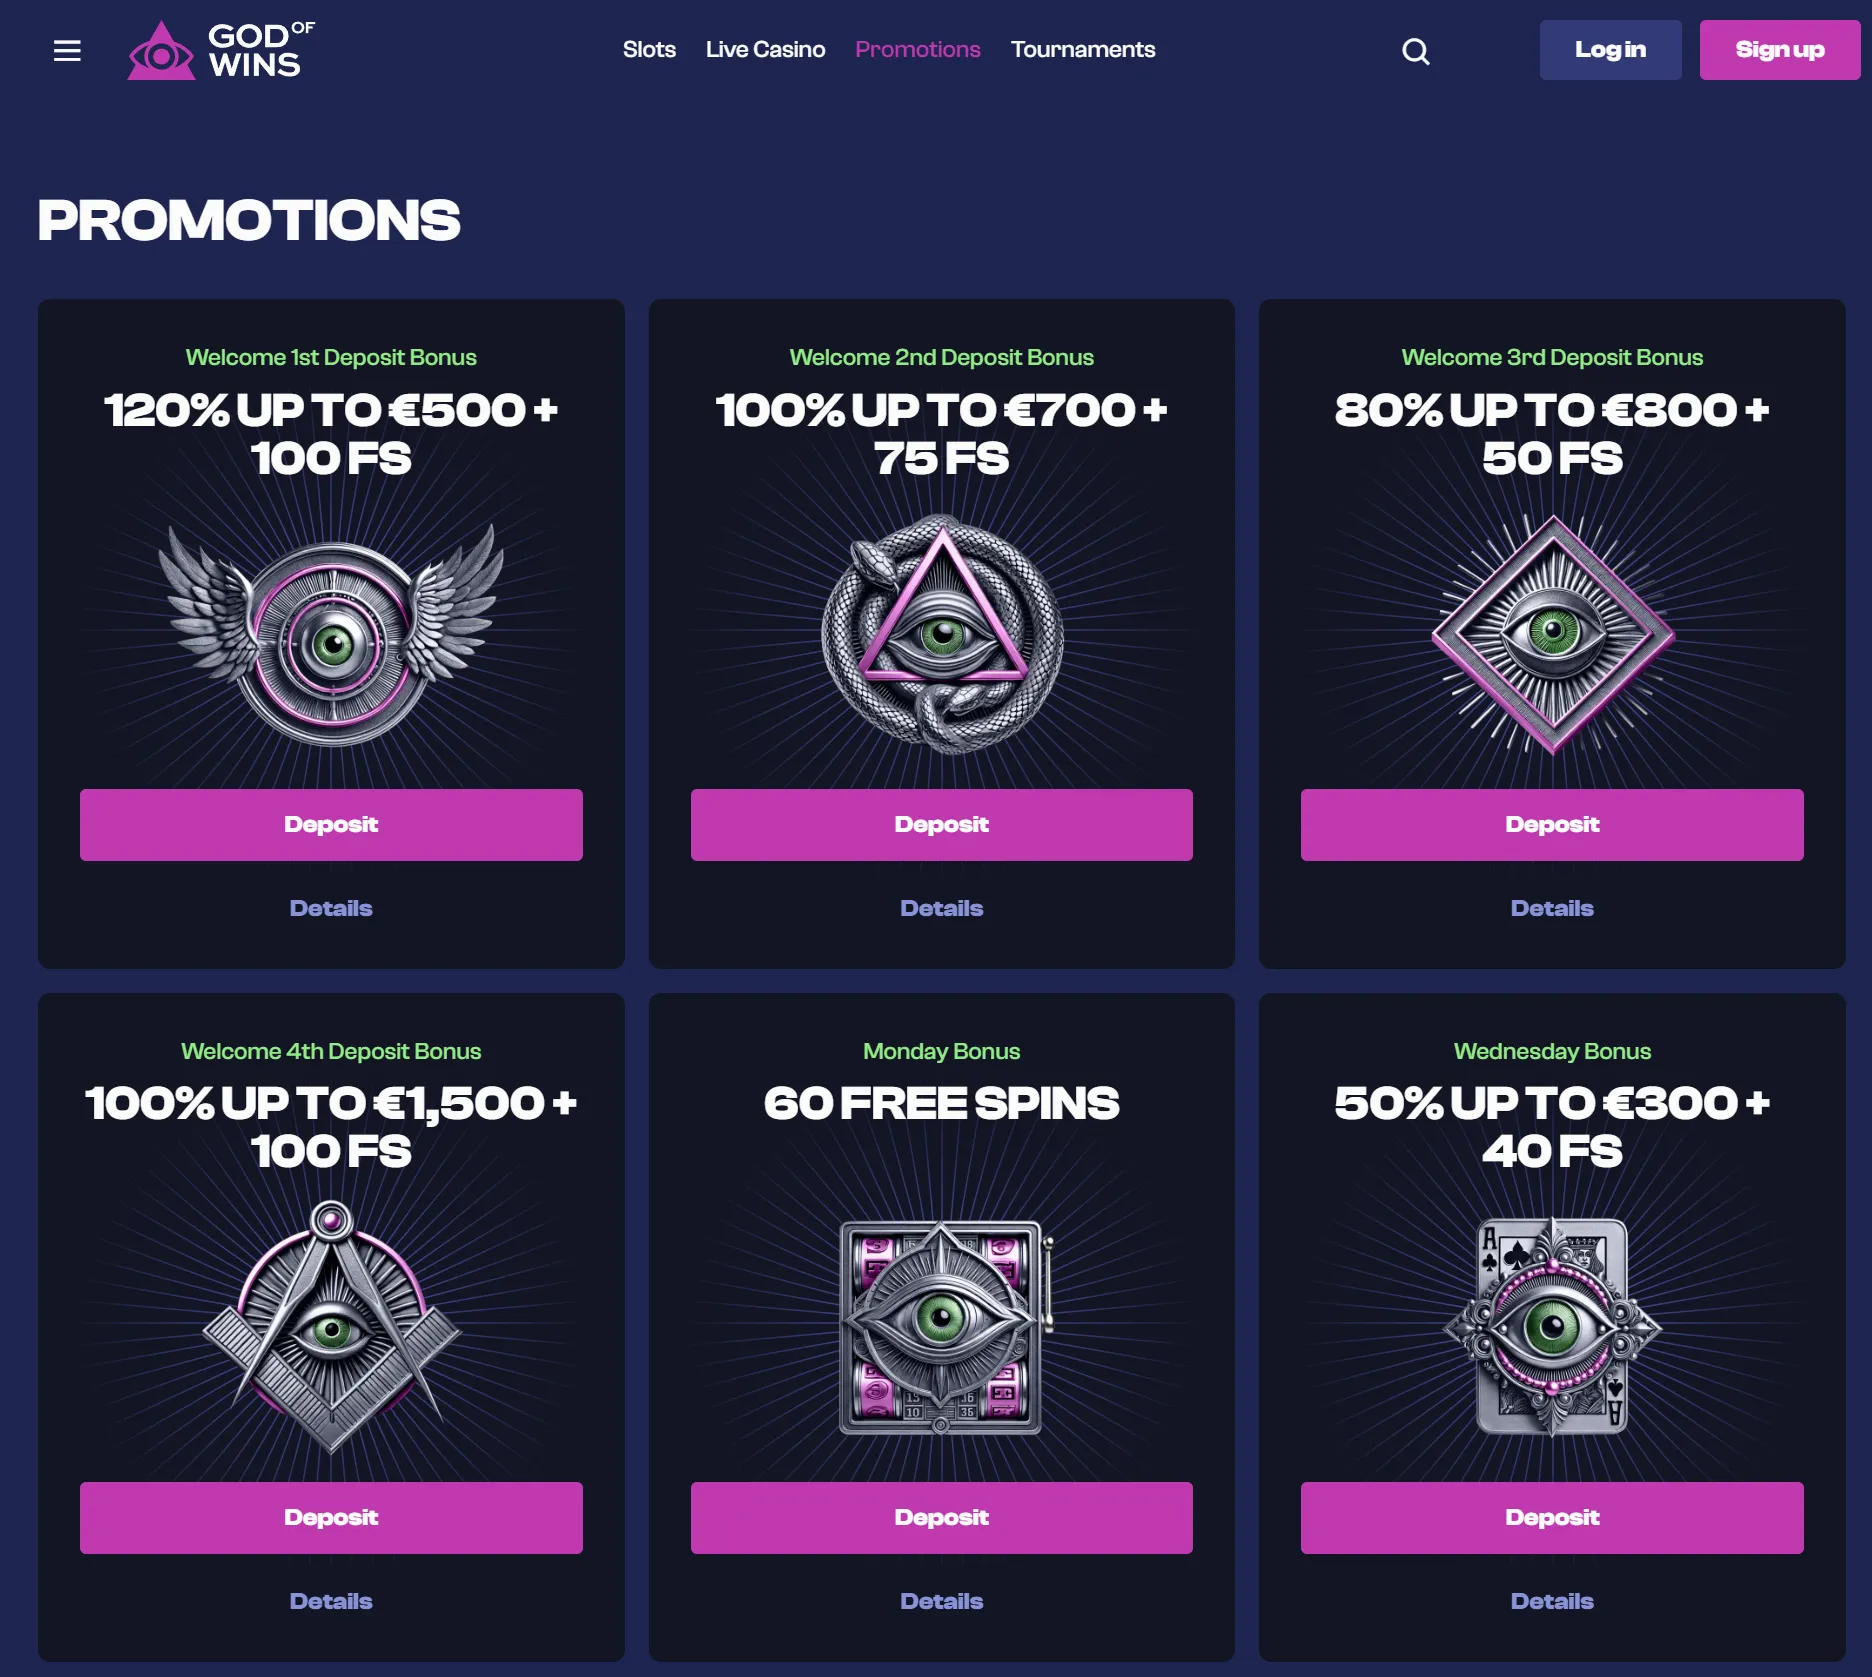
Task: Select the Promotions nav item
Action: [x=918, y=49]
